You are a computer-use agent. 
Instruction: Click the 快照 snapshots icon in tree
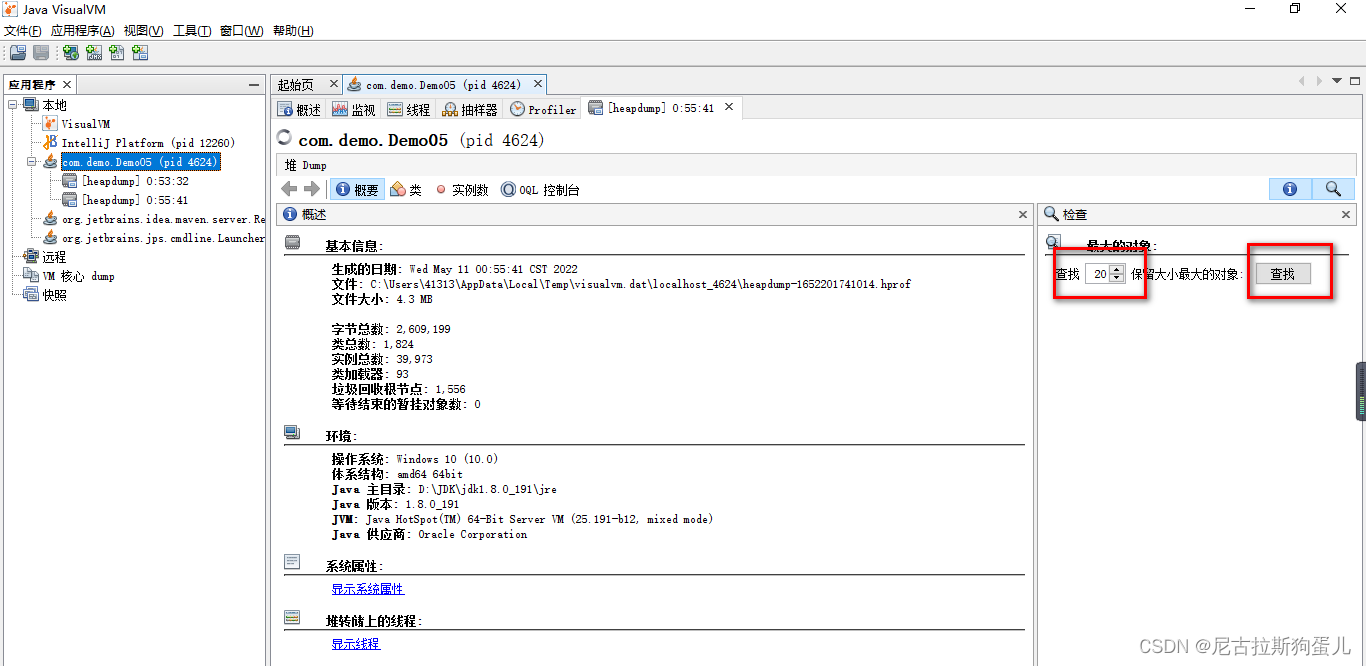(x=31, y=295)
